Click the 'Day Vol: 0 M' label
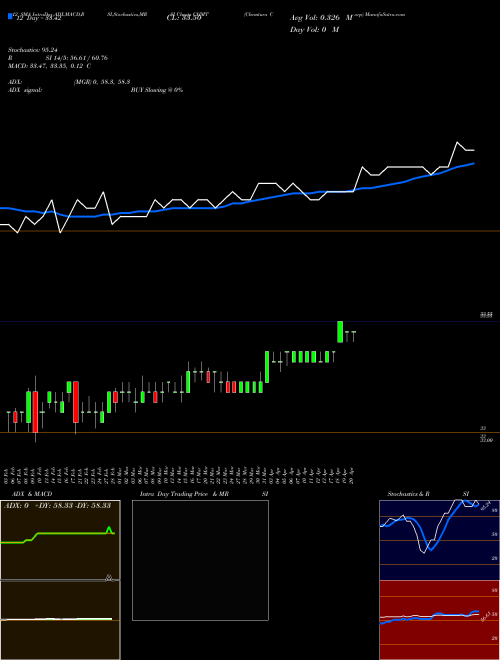500x660 pixels. tap(314, 30)
